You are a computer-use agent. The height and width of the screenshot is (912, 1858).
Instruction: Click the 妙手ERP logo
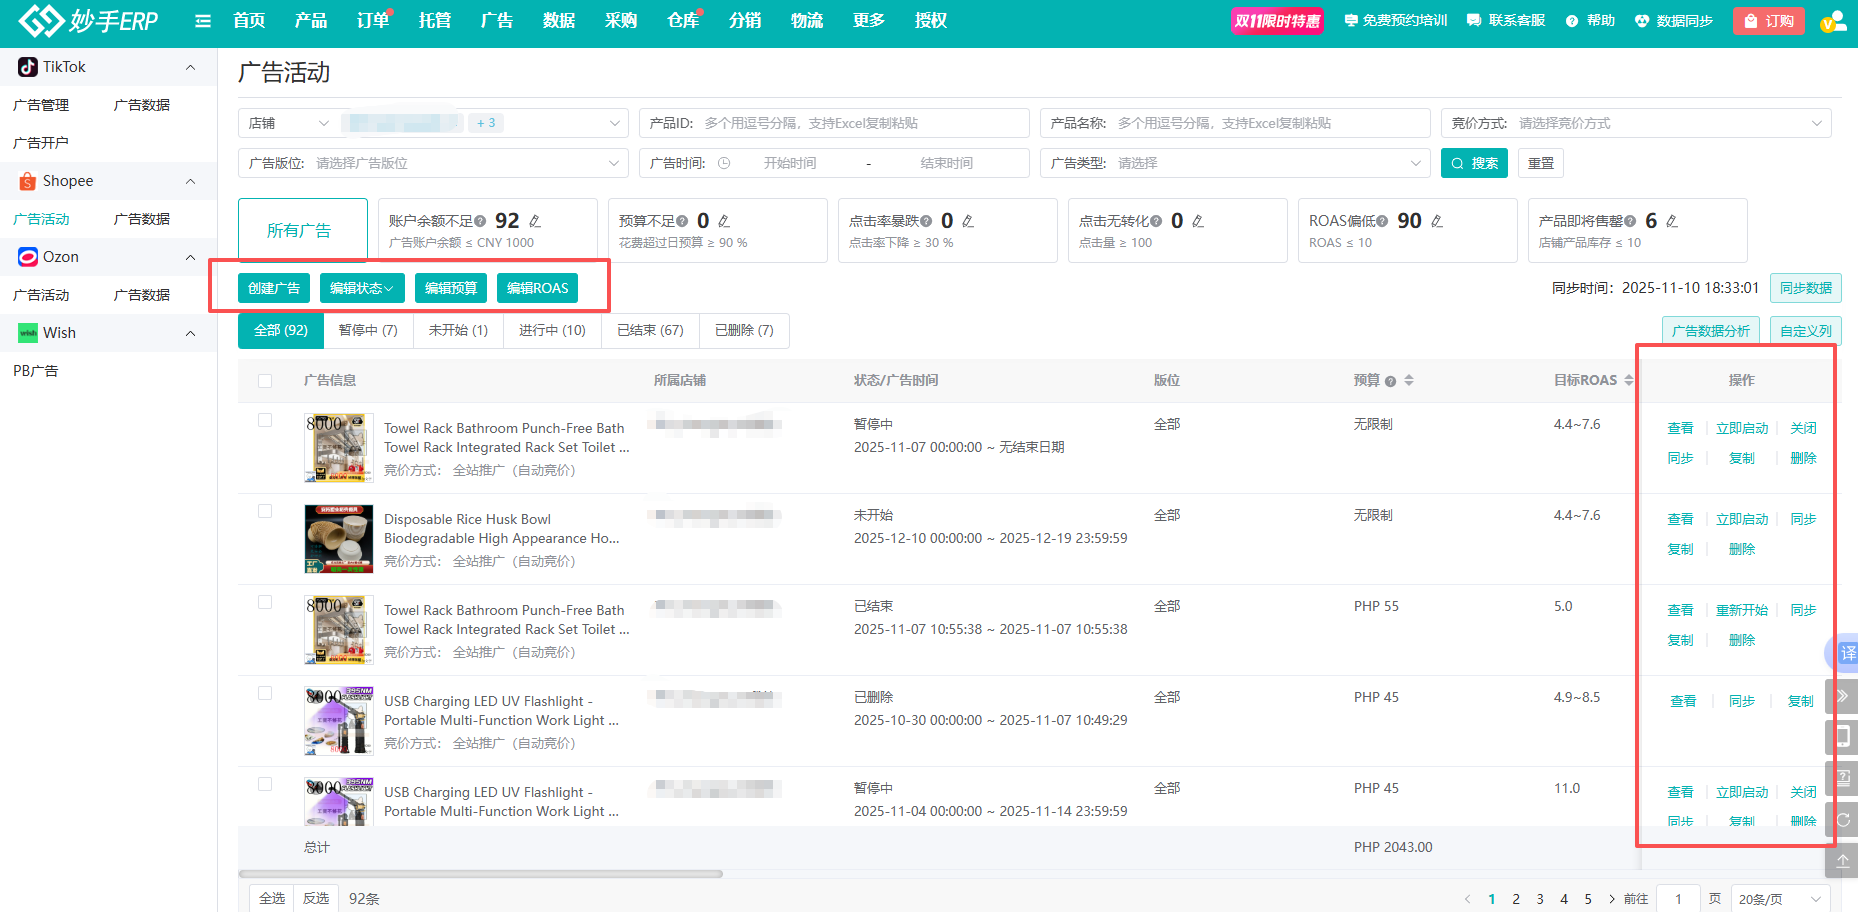pyautogui.click(x=88, y=20)
